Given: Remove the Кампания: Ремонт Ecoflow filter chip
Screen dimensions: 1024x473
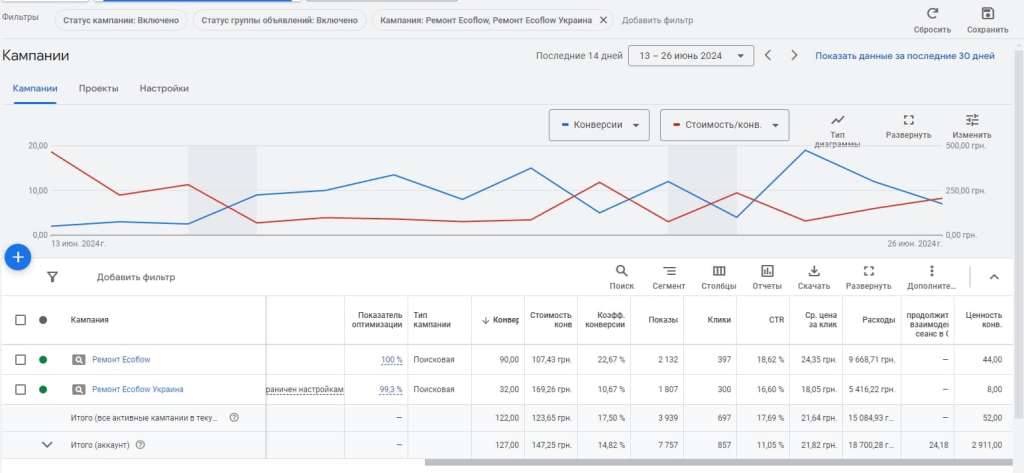Looking at the screenshot, I should 603,20.
